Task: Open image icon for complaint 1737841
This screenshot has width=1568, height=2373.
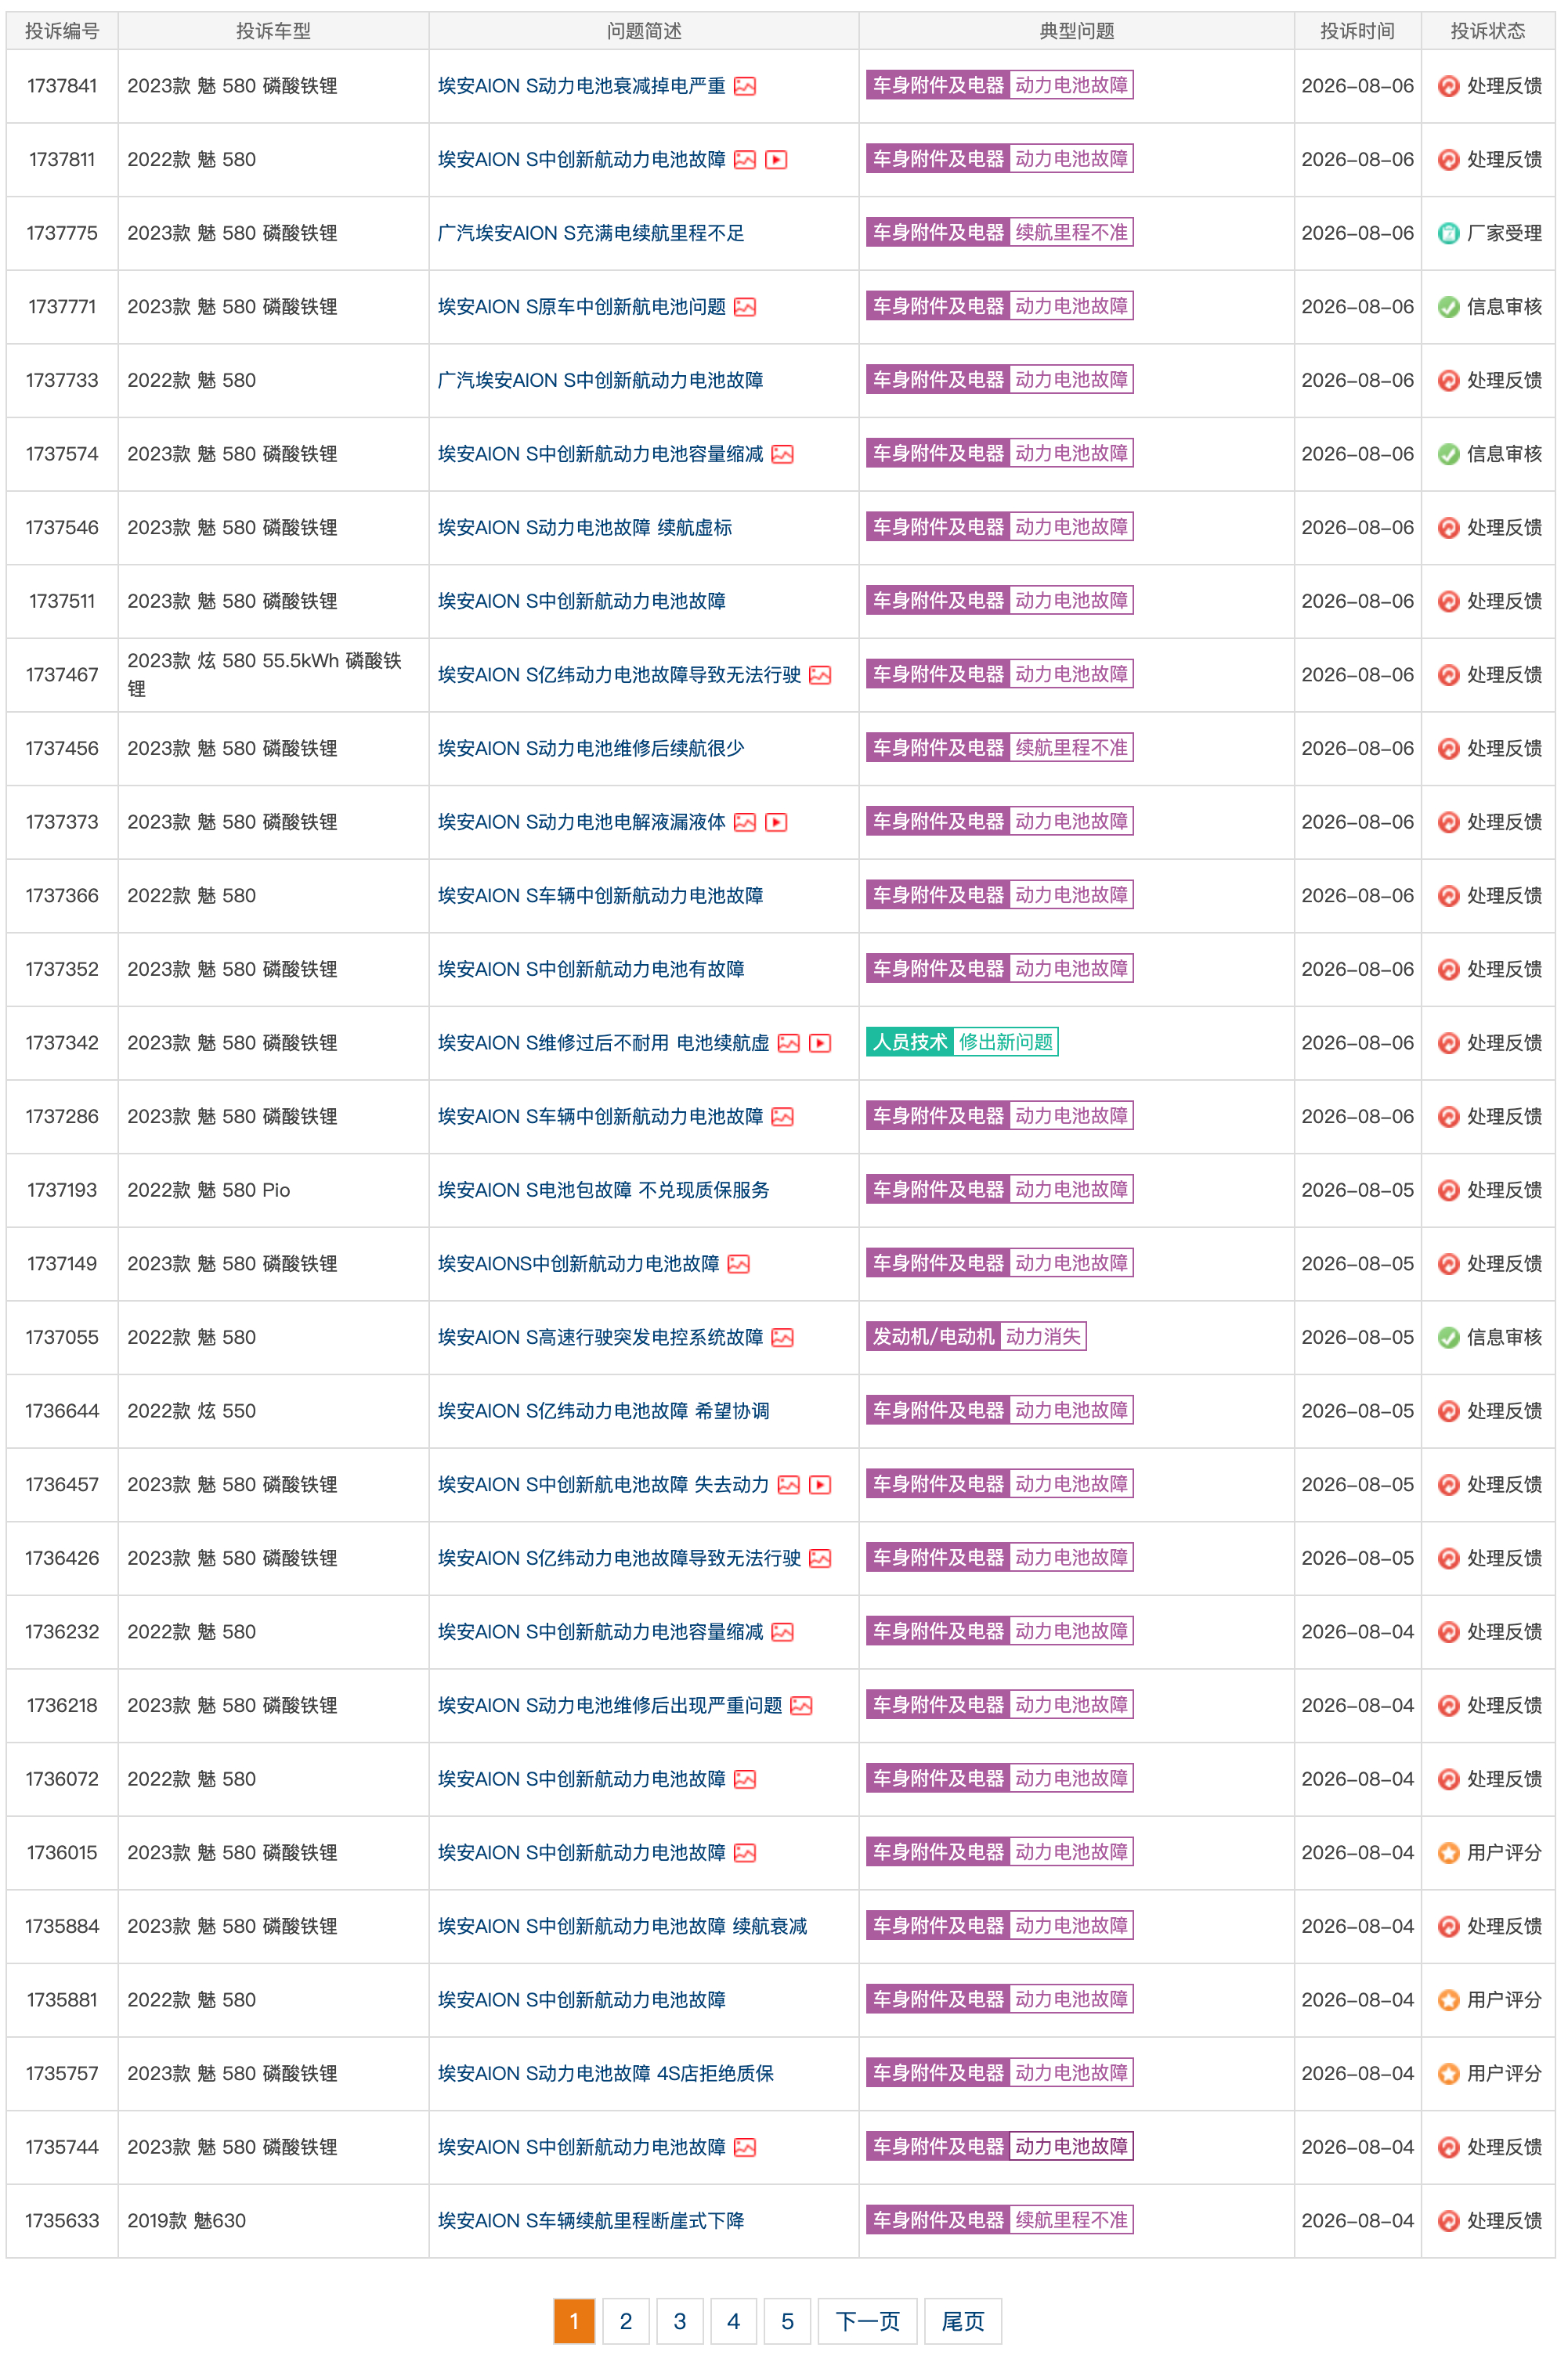Action: click(745, 86)
